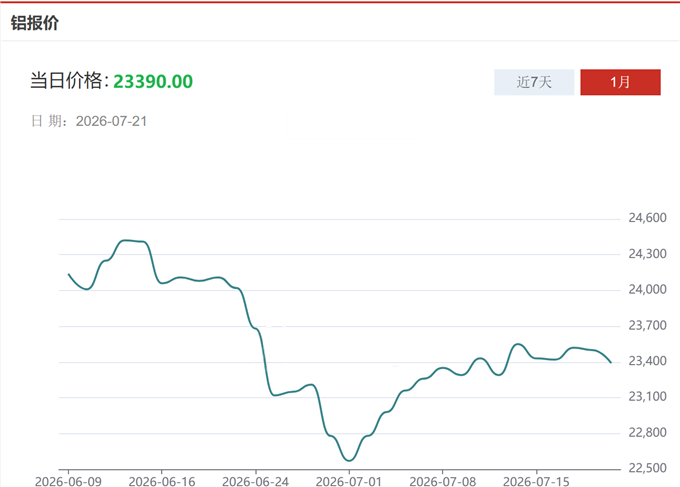Click the 铝报价 section title
Viewport: 680px width, 487px height.
click(35, 23)
